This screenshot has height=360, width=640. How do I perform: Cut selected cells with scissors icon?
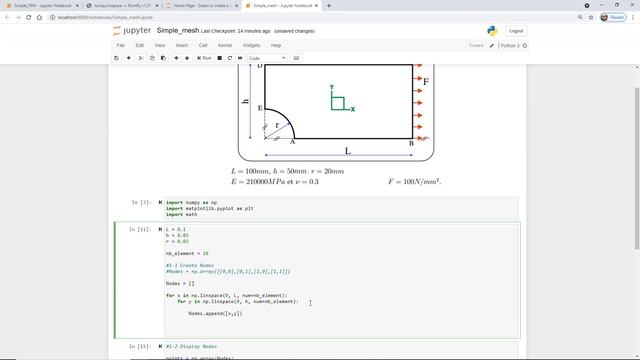(141, 58)
